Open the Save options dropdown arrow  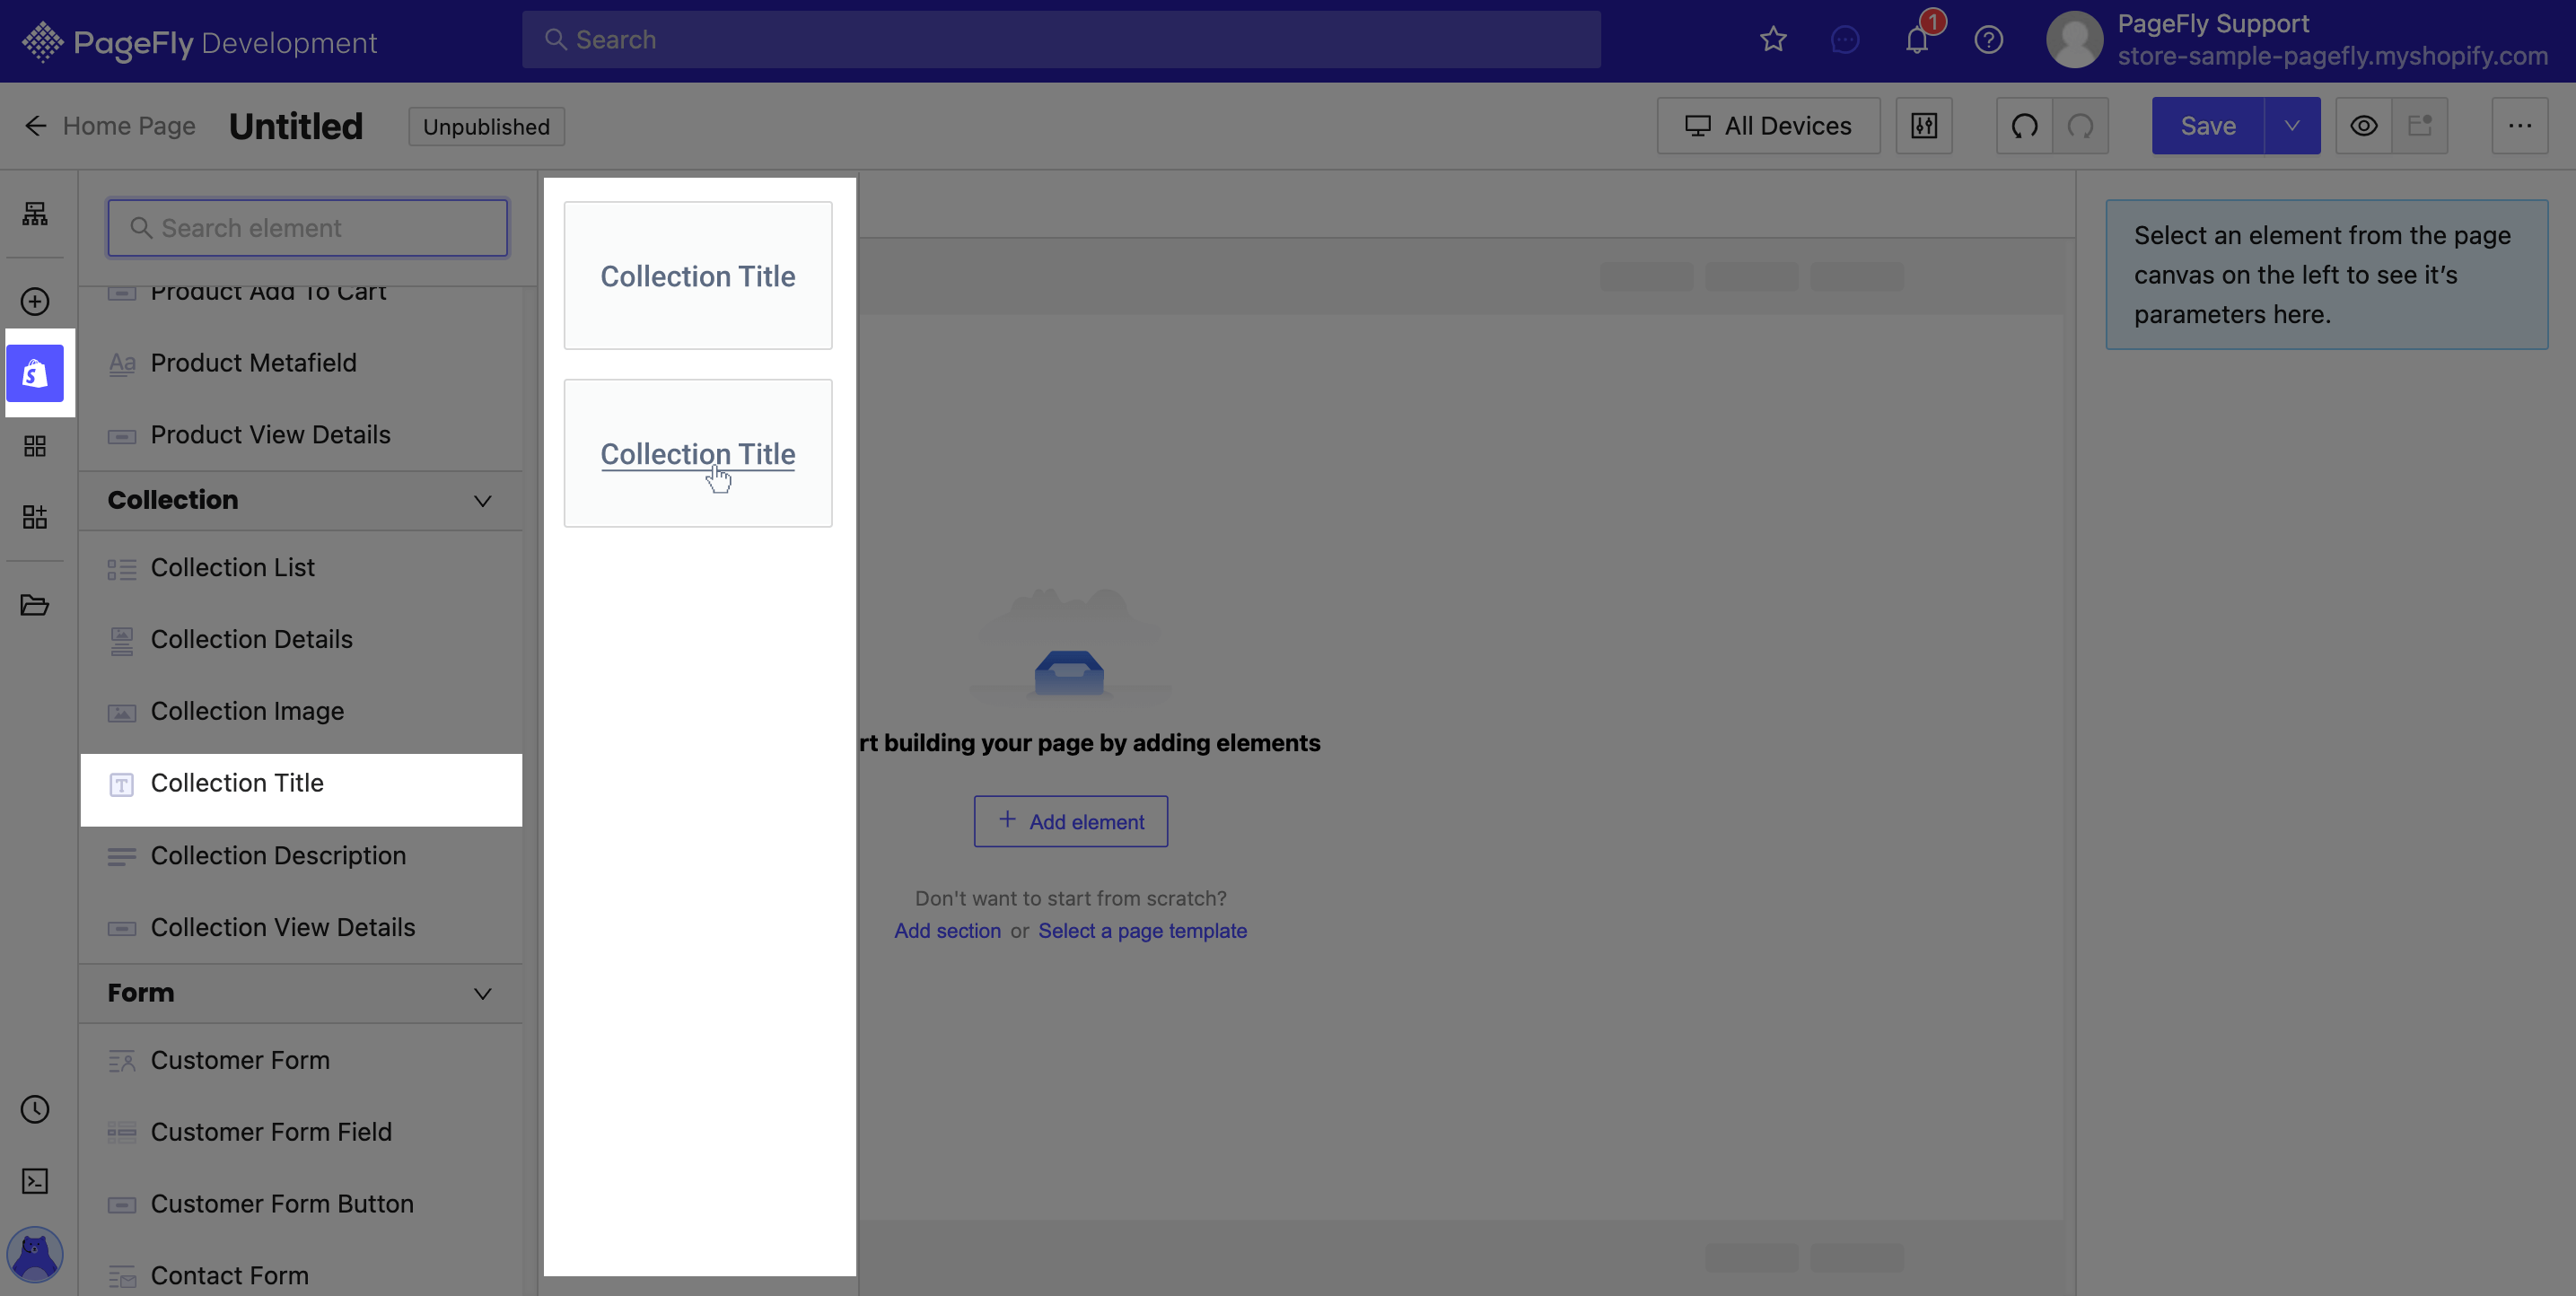click(x=2292, y=126)
